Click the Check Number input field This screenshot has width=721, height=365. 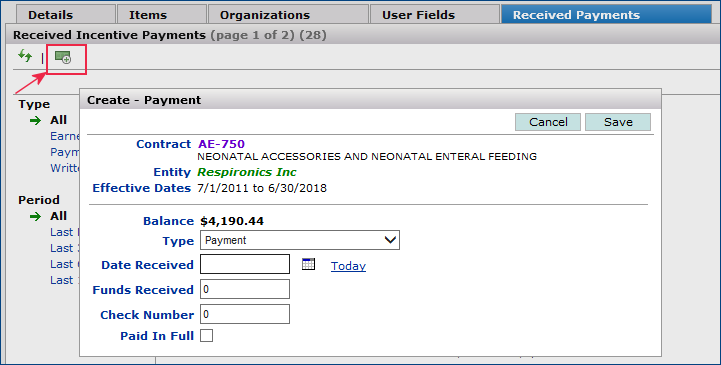click(245, 314)
